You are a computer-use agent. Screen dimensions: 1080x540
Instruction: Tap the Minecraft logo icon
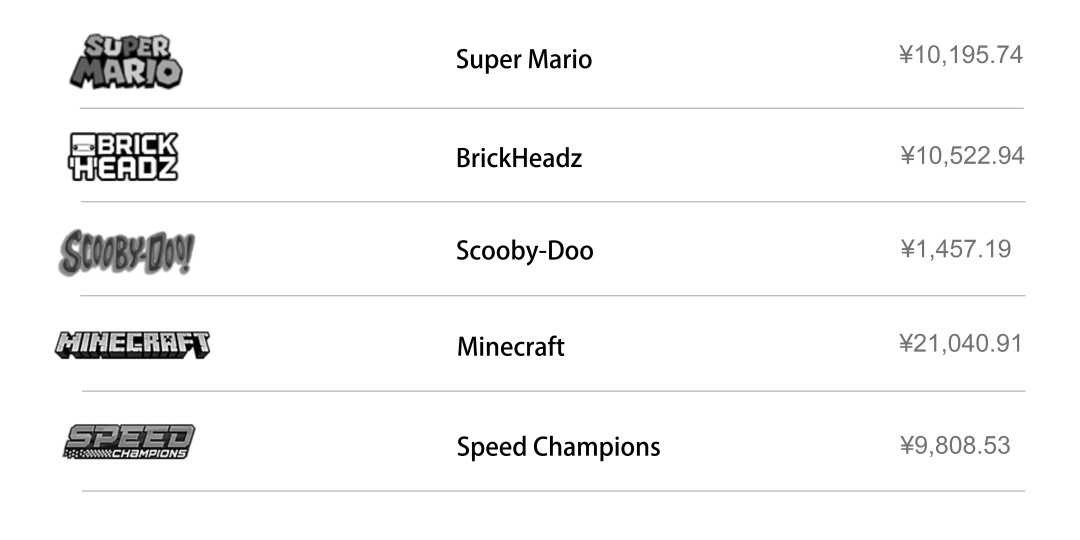coord(132,344)
